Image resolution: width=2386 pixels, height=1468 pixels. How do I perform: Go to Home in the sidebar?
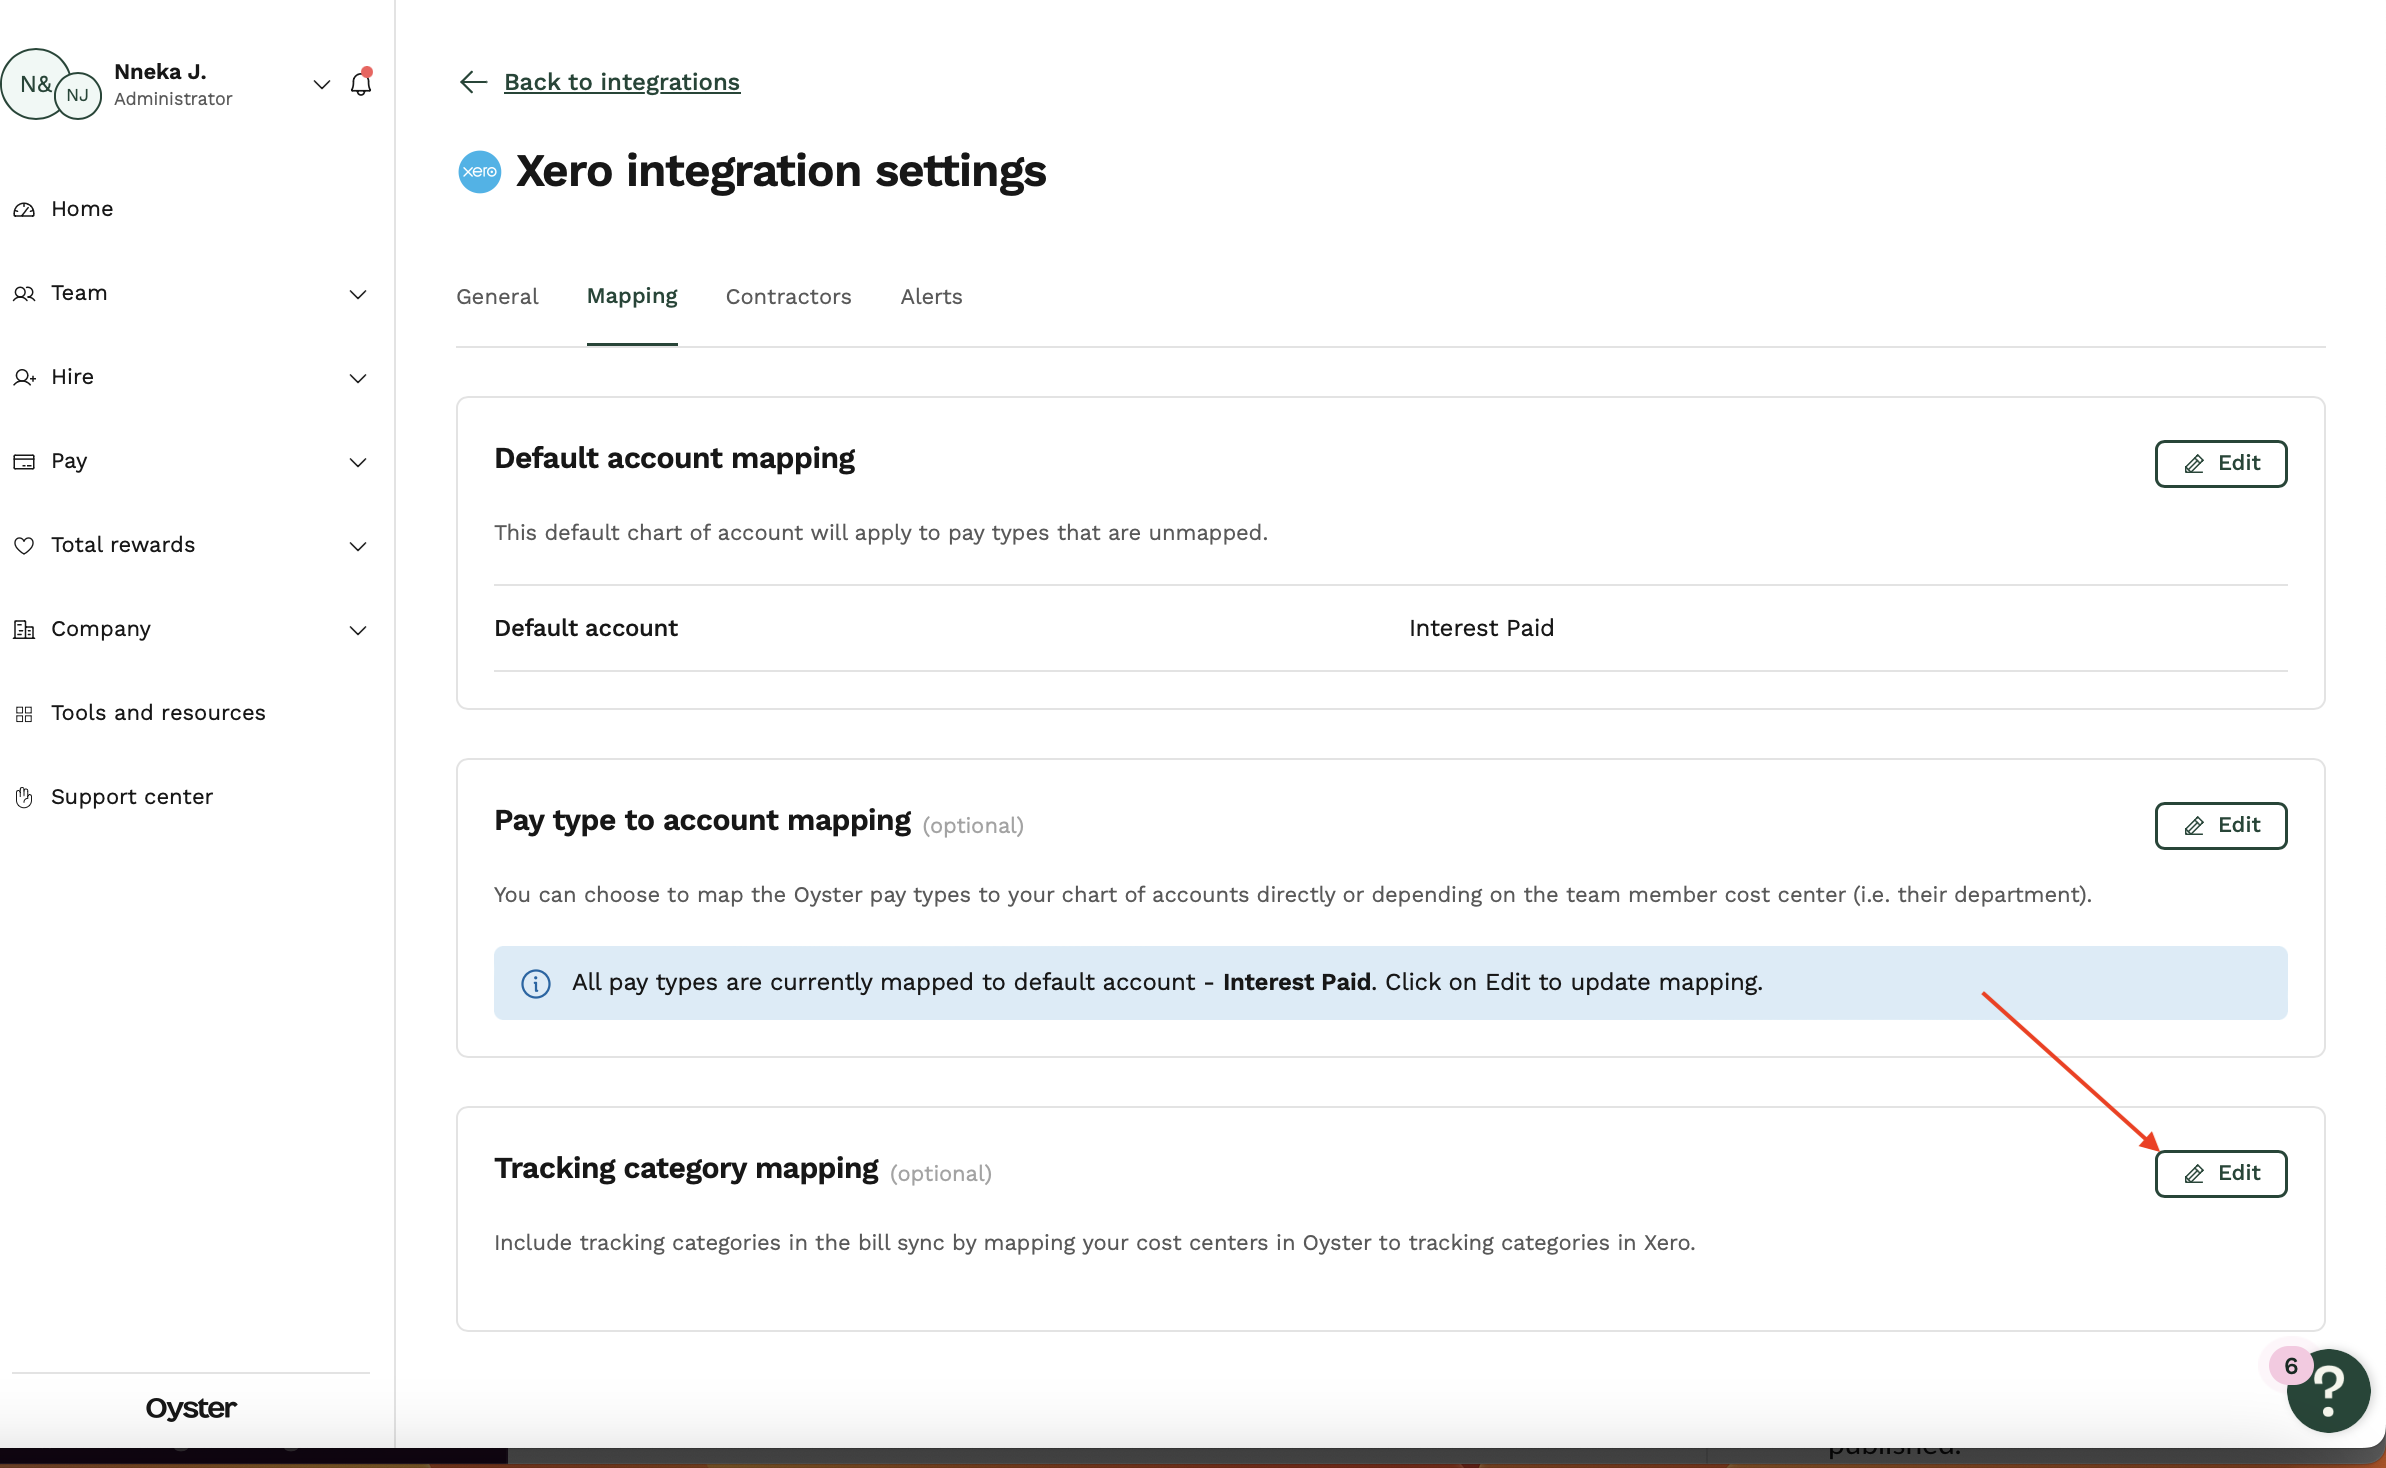(82, 209)
